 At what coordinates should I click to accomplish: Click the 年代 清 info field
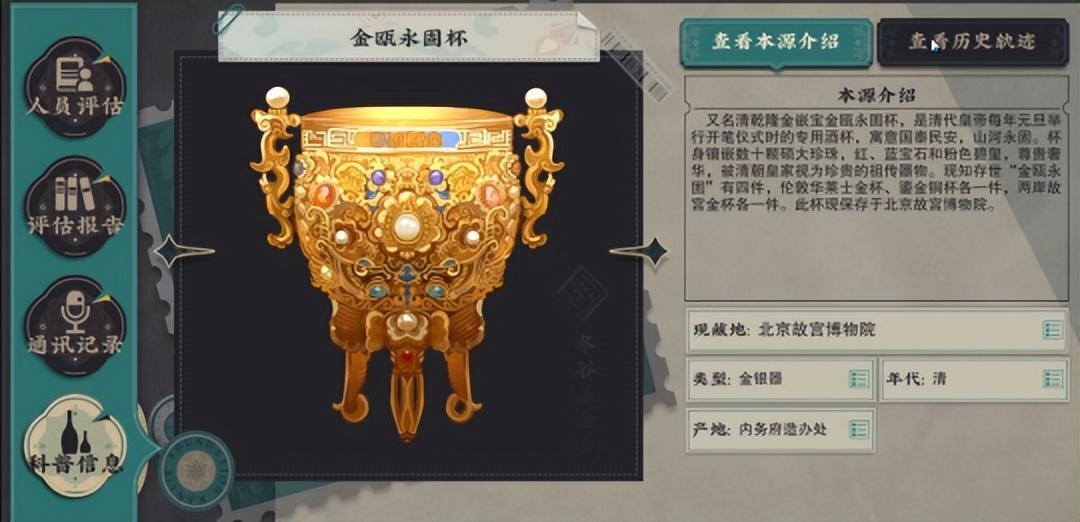pyautogui.click(x=974, y=379)
